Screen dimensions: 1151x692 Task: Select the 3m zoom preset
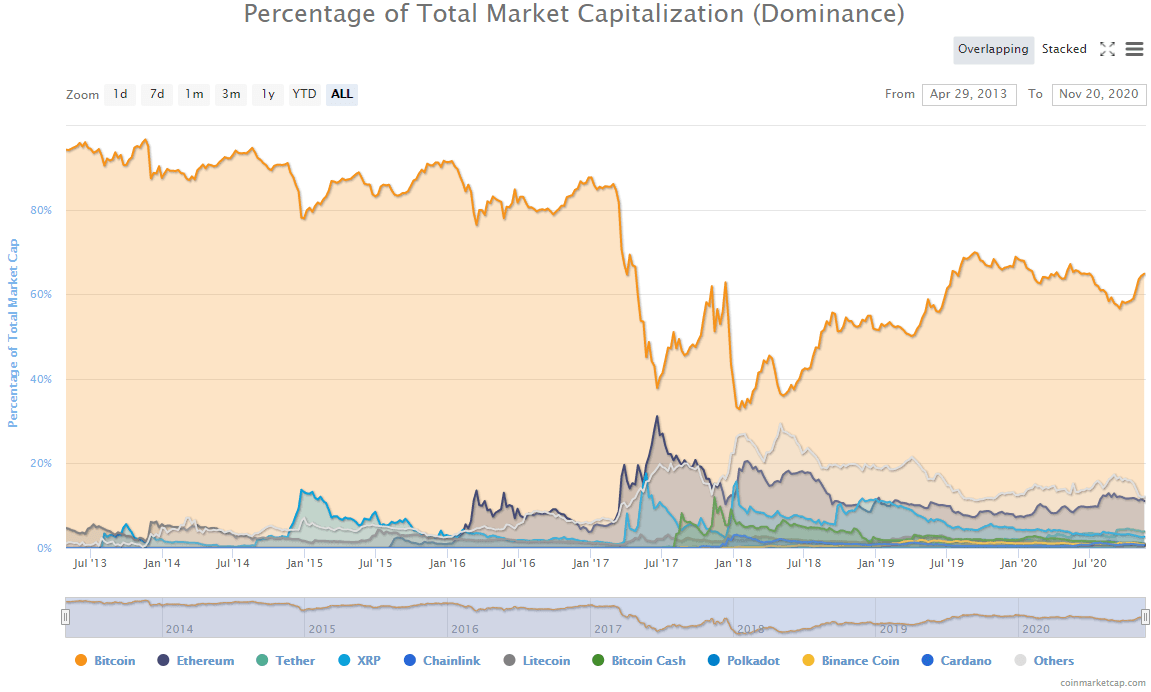(230, 94)
